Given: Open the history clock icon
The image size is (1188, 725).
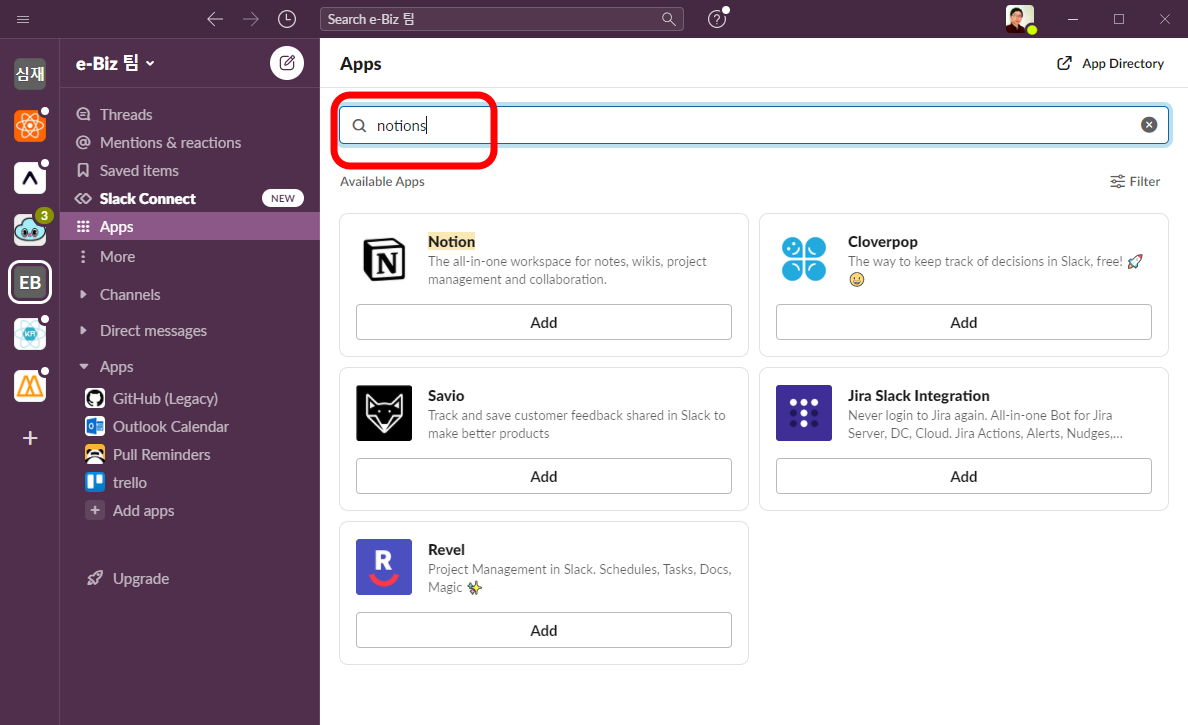Looking at the screenshot, I should [286, 19].
